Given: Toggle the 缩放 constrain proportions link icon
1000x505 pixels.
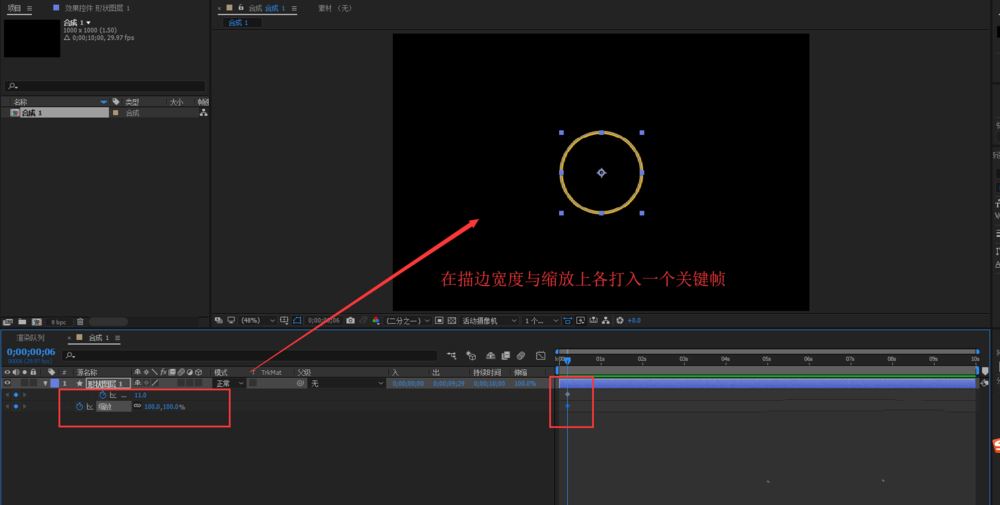Looking at the screenshot, I should tap(137, 406).
